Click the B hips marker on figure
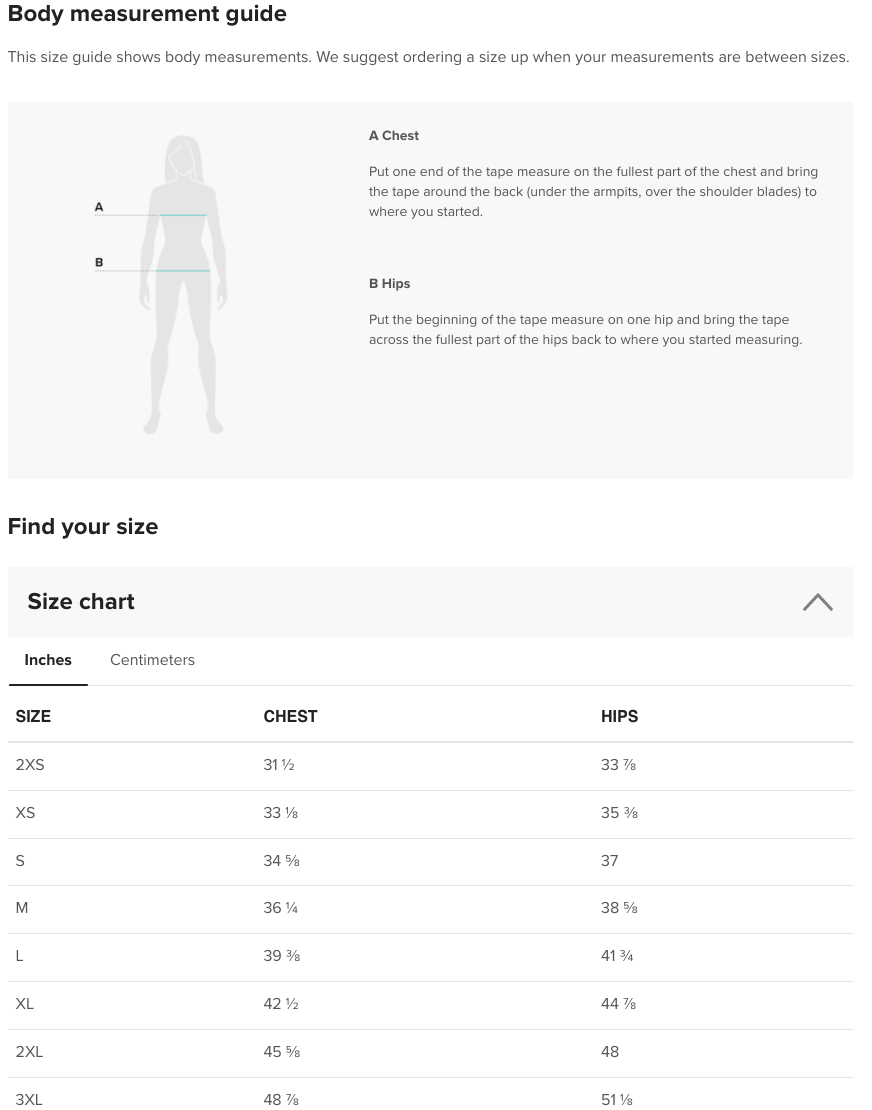The width and height of the screenshot is (872, 1110). [99, 263]
